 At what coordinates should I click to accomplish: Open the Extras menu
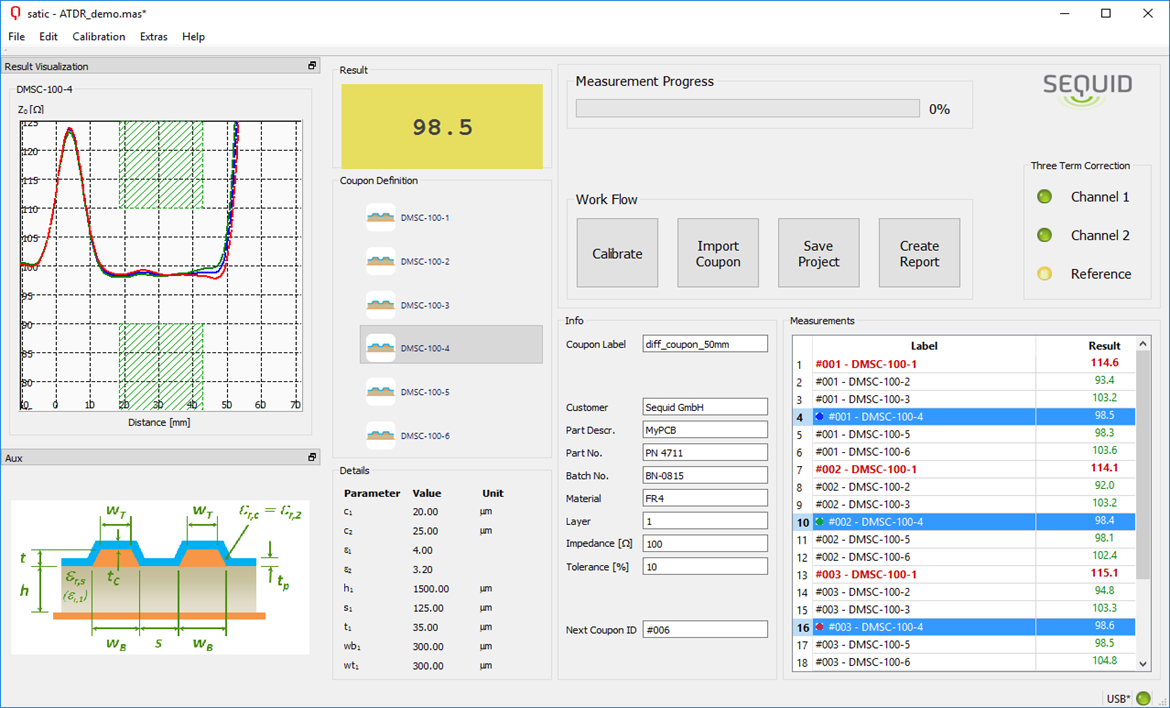click(x=154, y=37)
